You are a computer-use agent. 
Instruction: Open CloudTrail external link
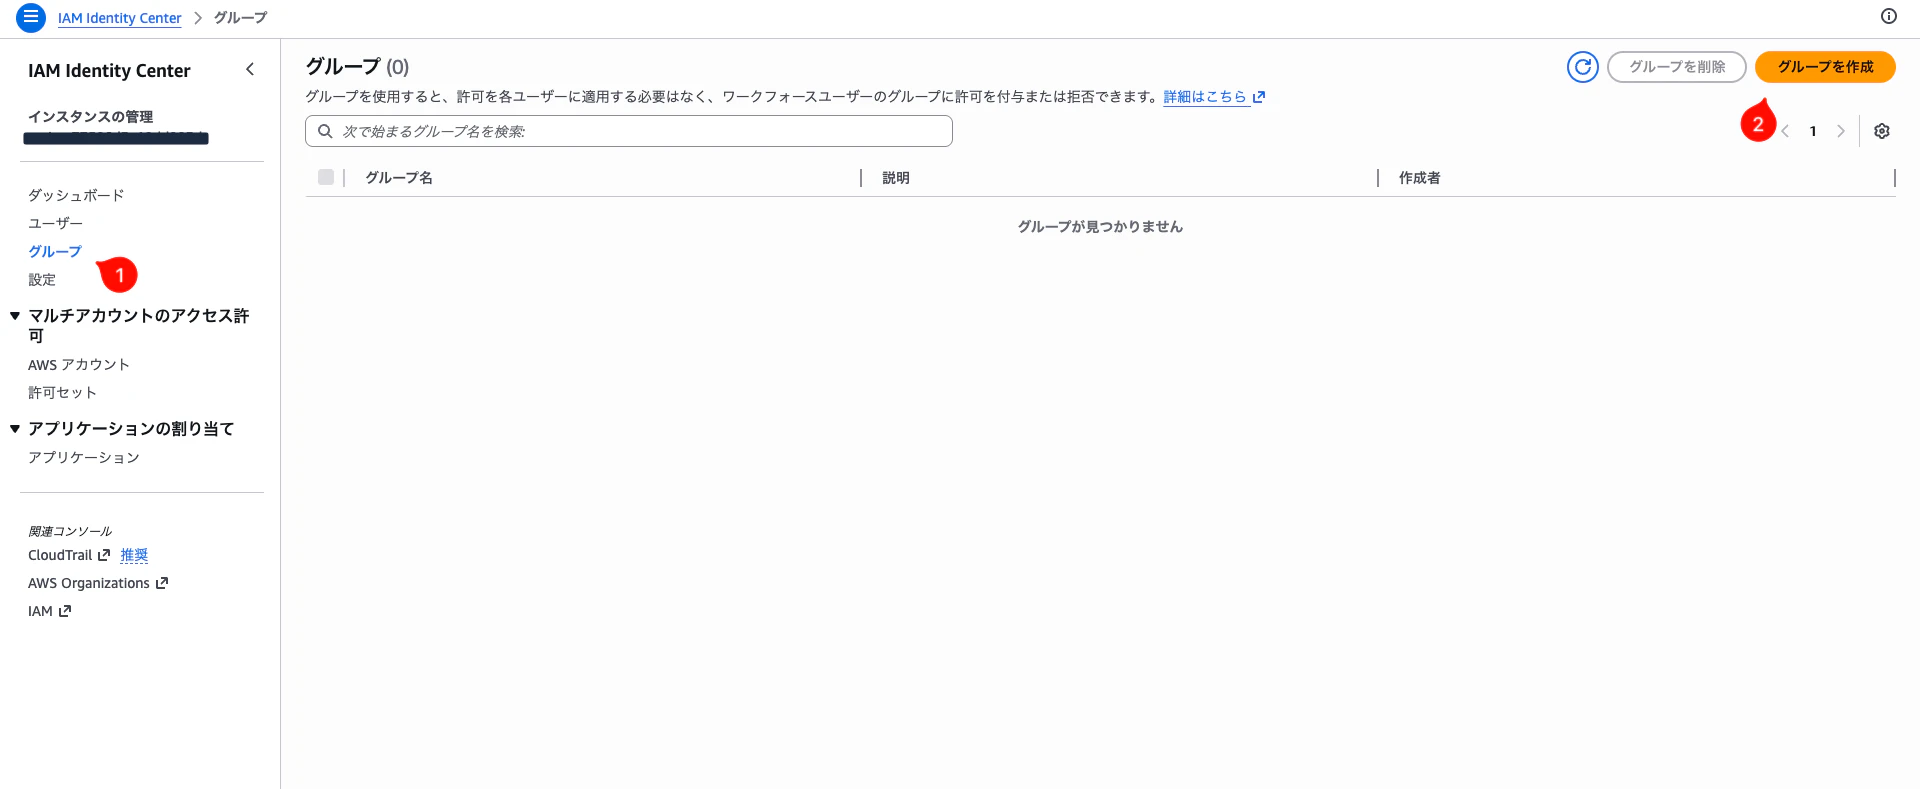click(69, 555)
